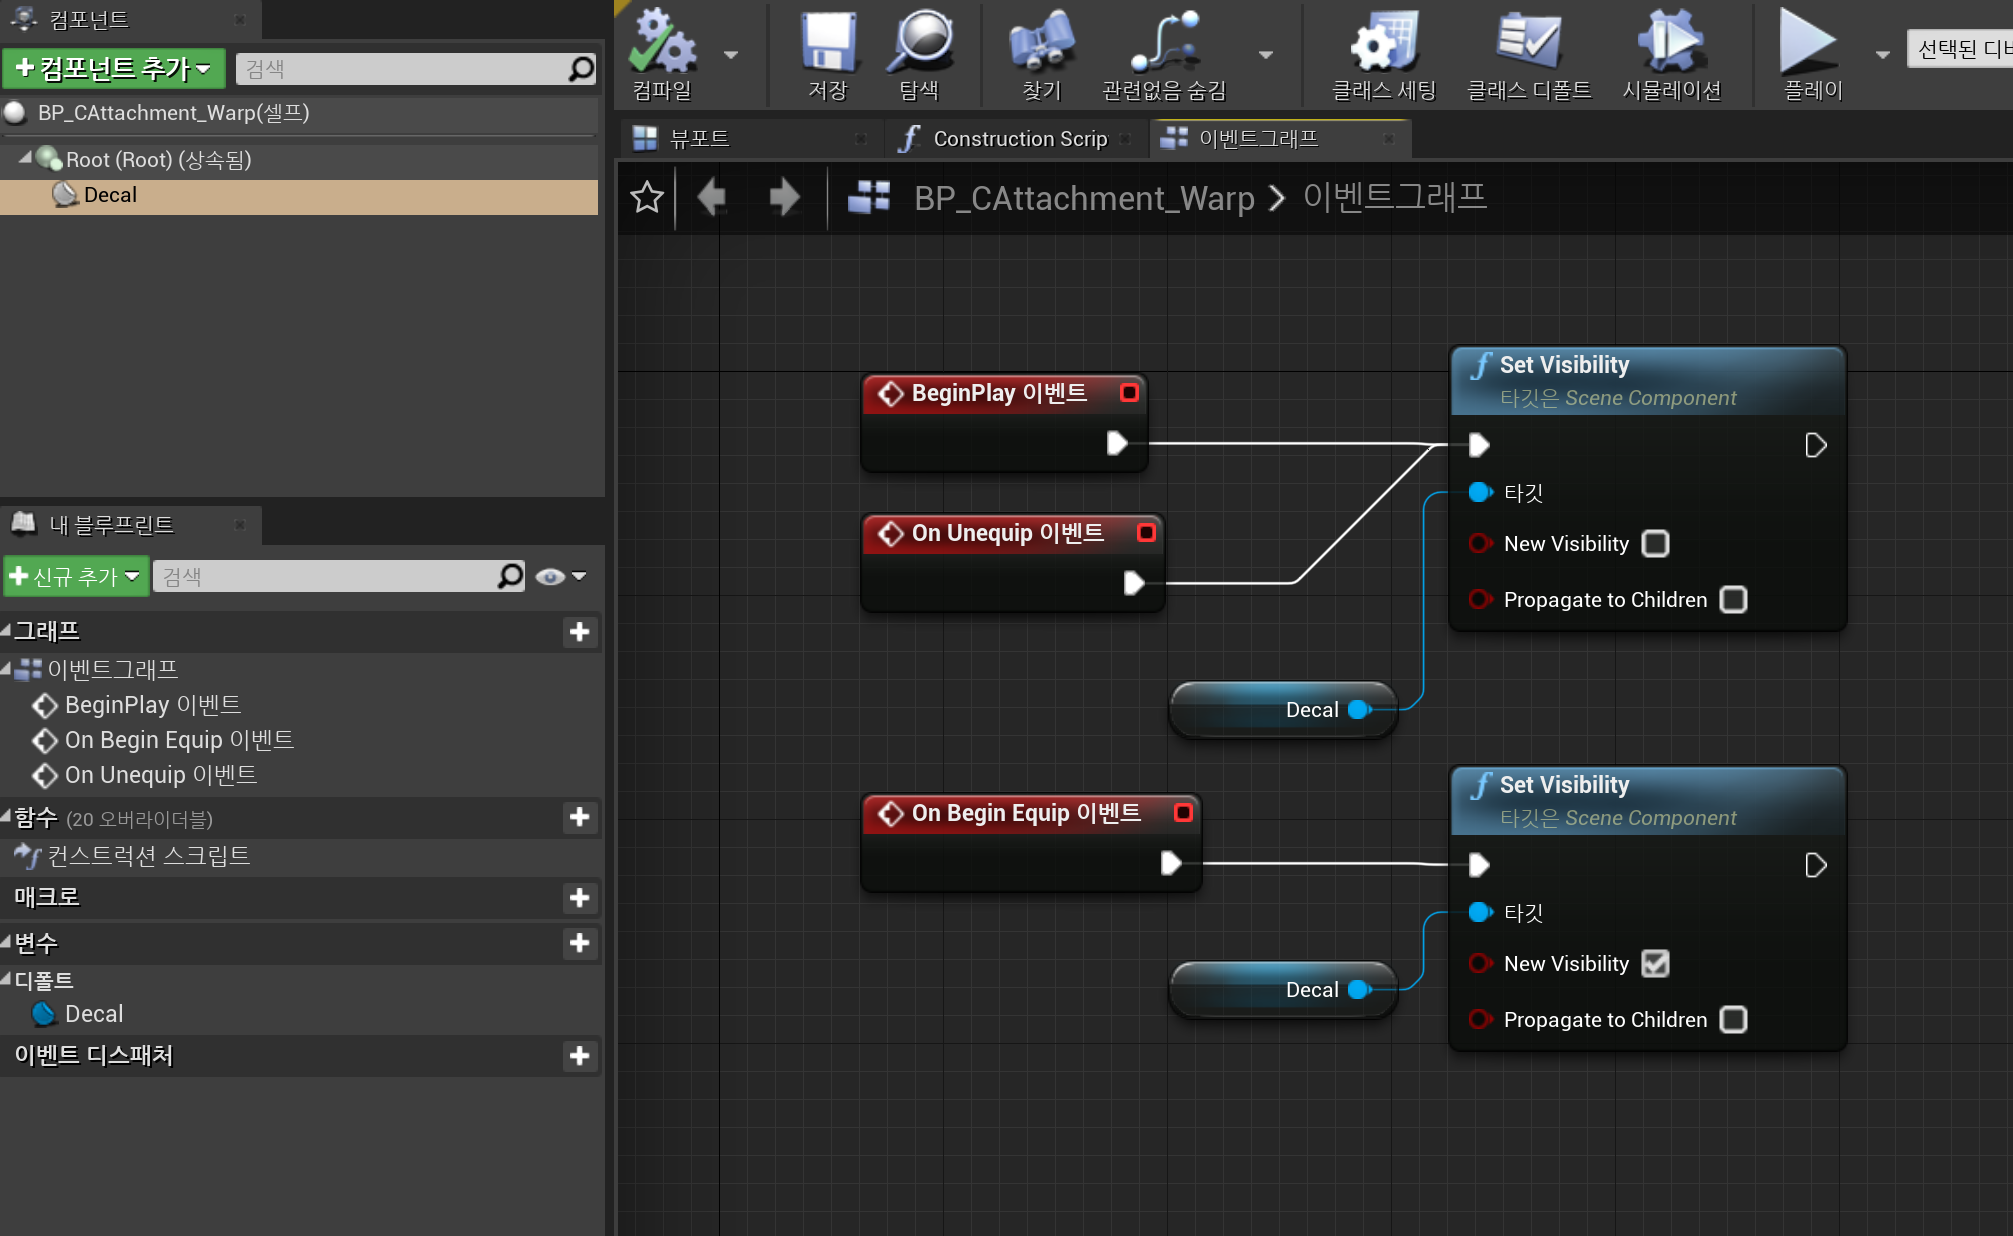Add a new variable with plus button

pos(579,943)
